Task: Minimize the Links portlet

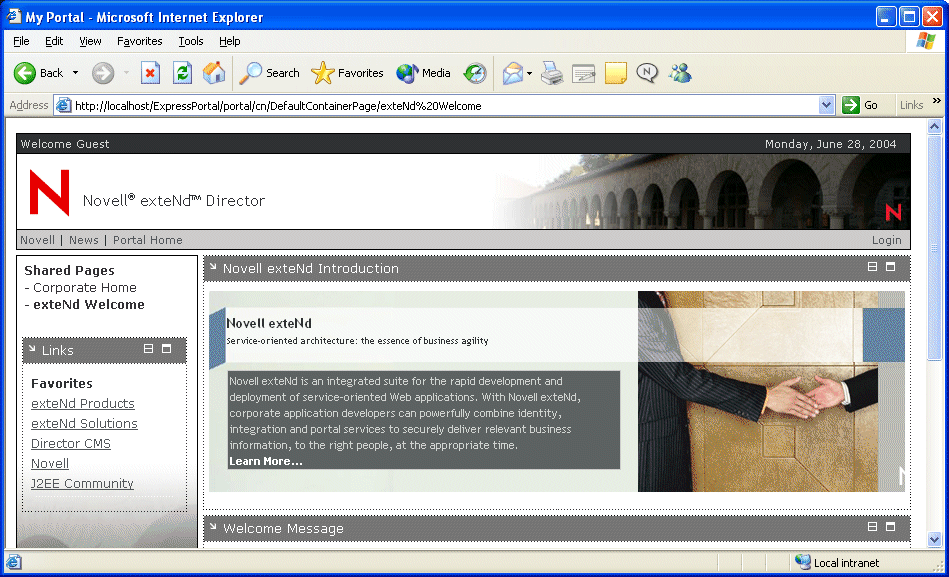Action: click(148, 349)
